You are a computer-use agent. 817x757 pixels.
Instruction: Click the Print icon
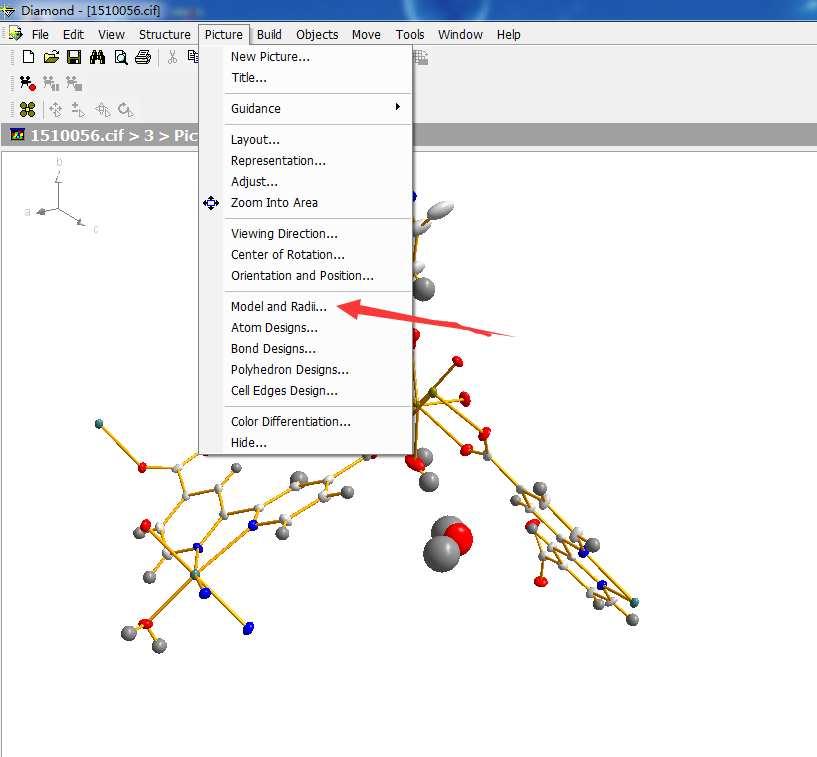[143, 57]
